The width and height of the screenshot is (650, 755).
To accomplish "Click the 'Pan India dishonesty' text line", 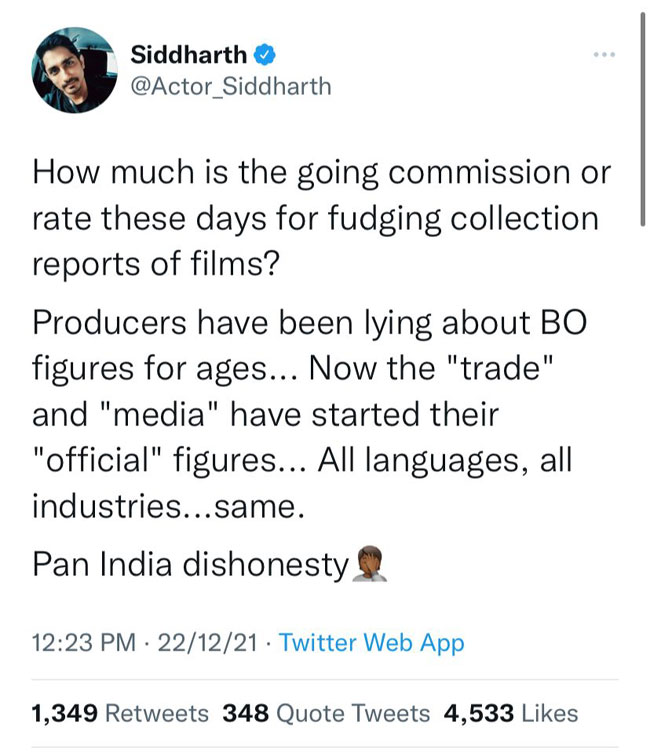I will click(x=190, y=565).
